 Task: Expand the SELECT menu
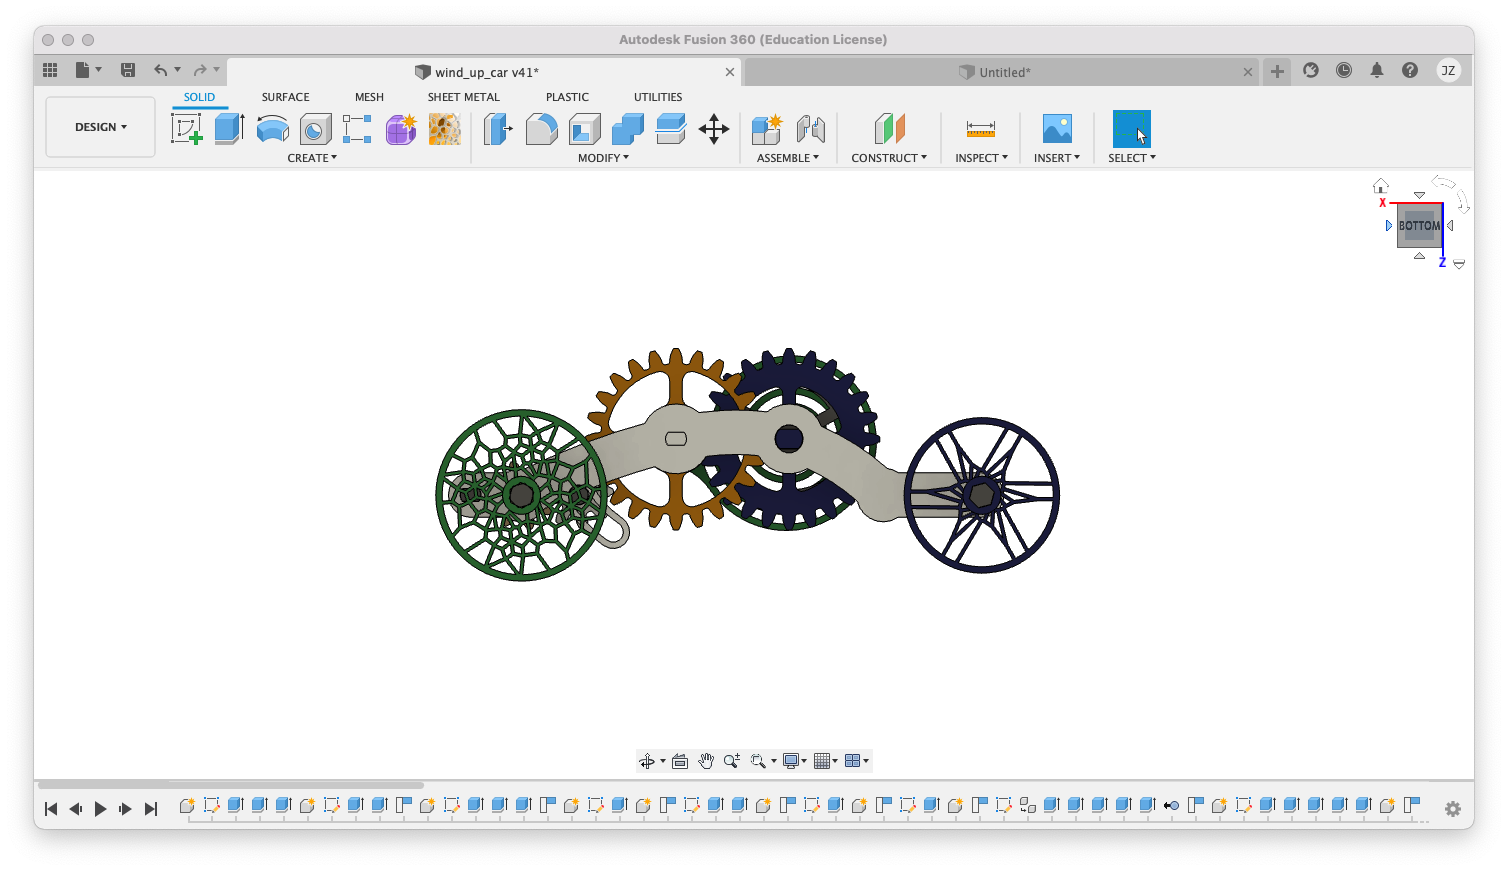(1132, 158)
